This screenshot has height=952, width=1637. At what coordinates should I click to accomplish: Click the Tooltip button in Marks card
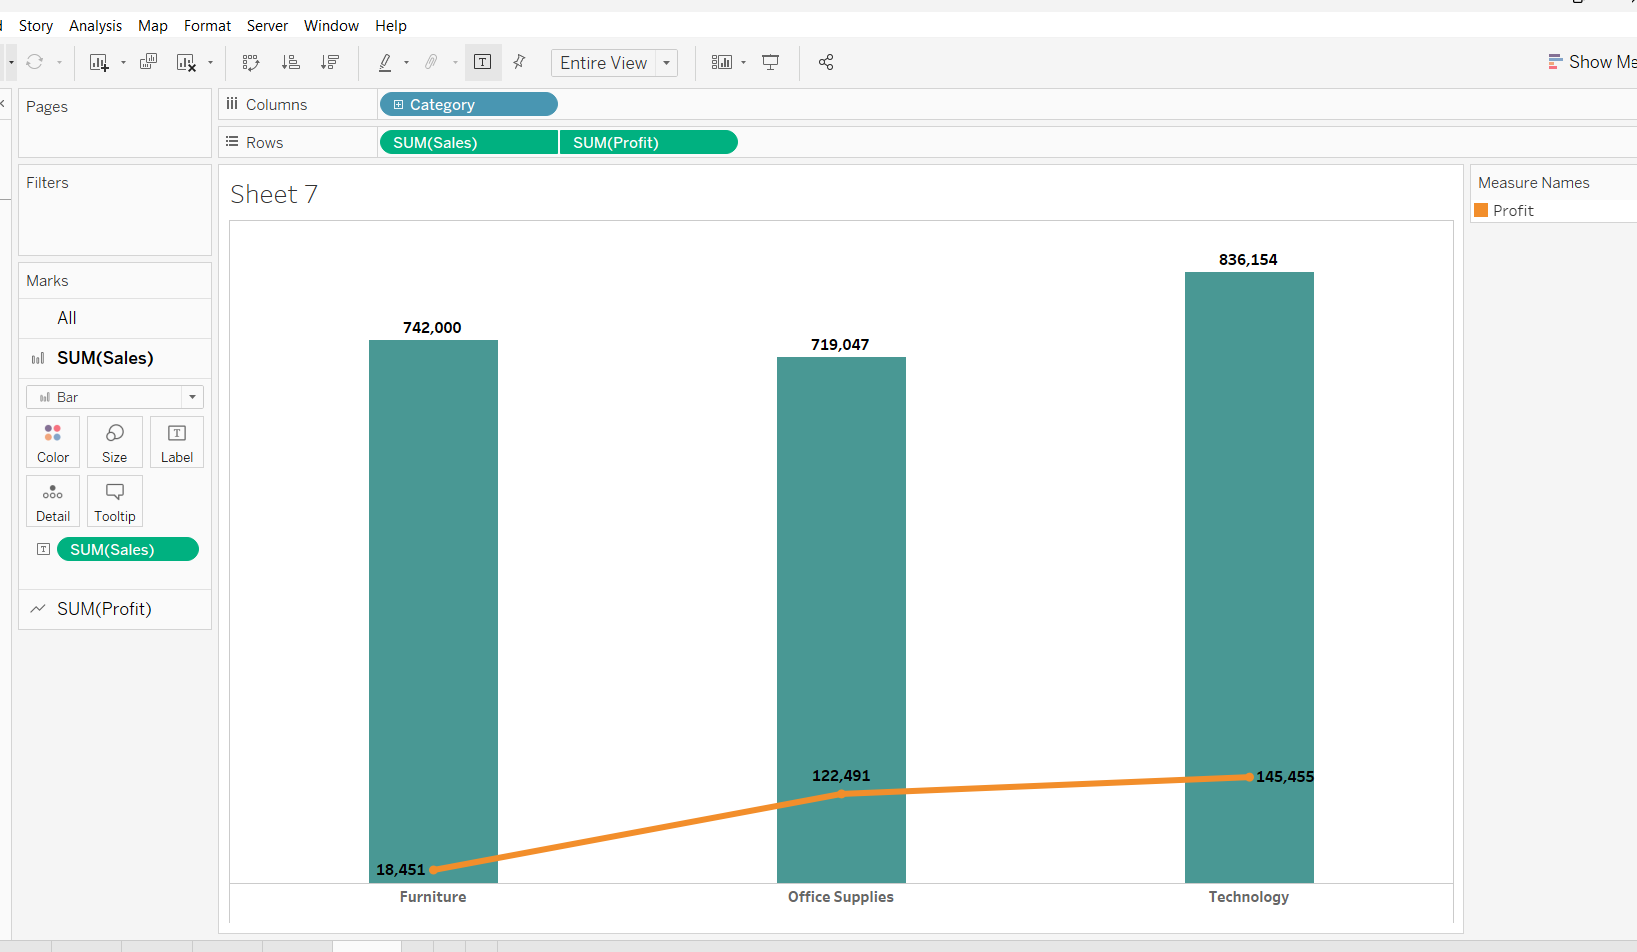[x=115, y=501]
